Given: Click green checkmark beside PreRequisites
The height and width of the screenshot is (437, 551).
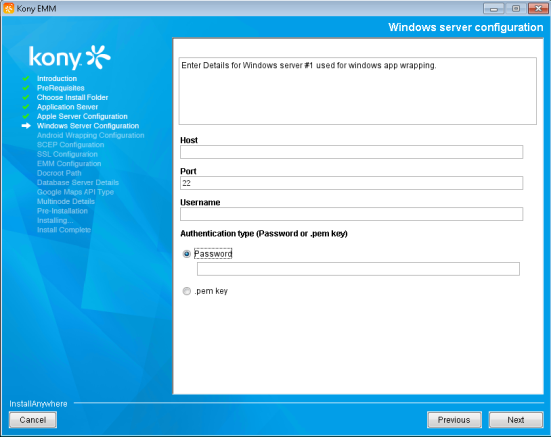Looking at the screenshot, I should (26, 88).
